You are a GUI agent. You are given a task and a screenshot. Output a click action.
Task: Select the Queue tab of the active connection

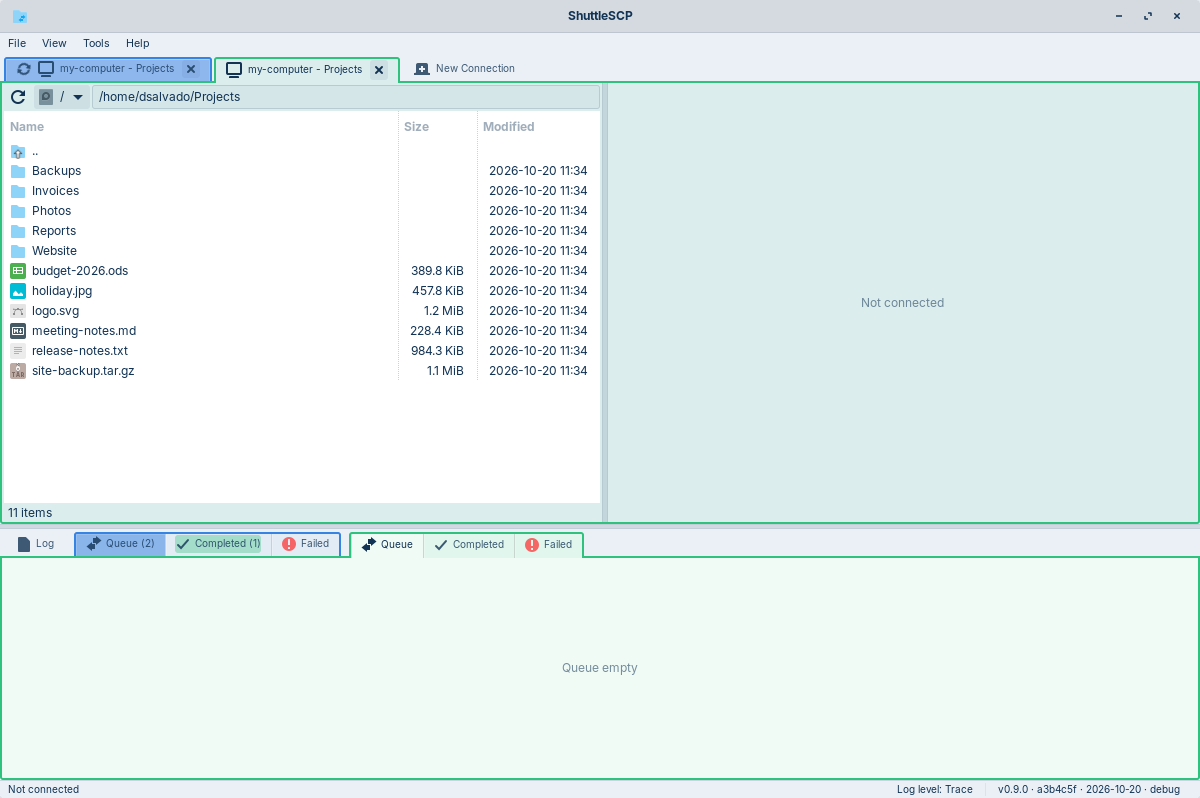tap(387, 545)
